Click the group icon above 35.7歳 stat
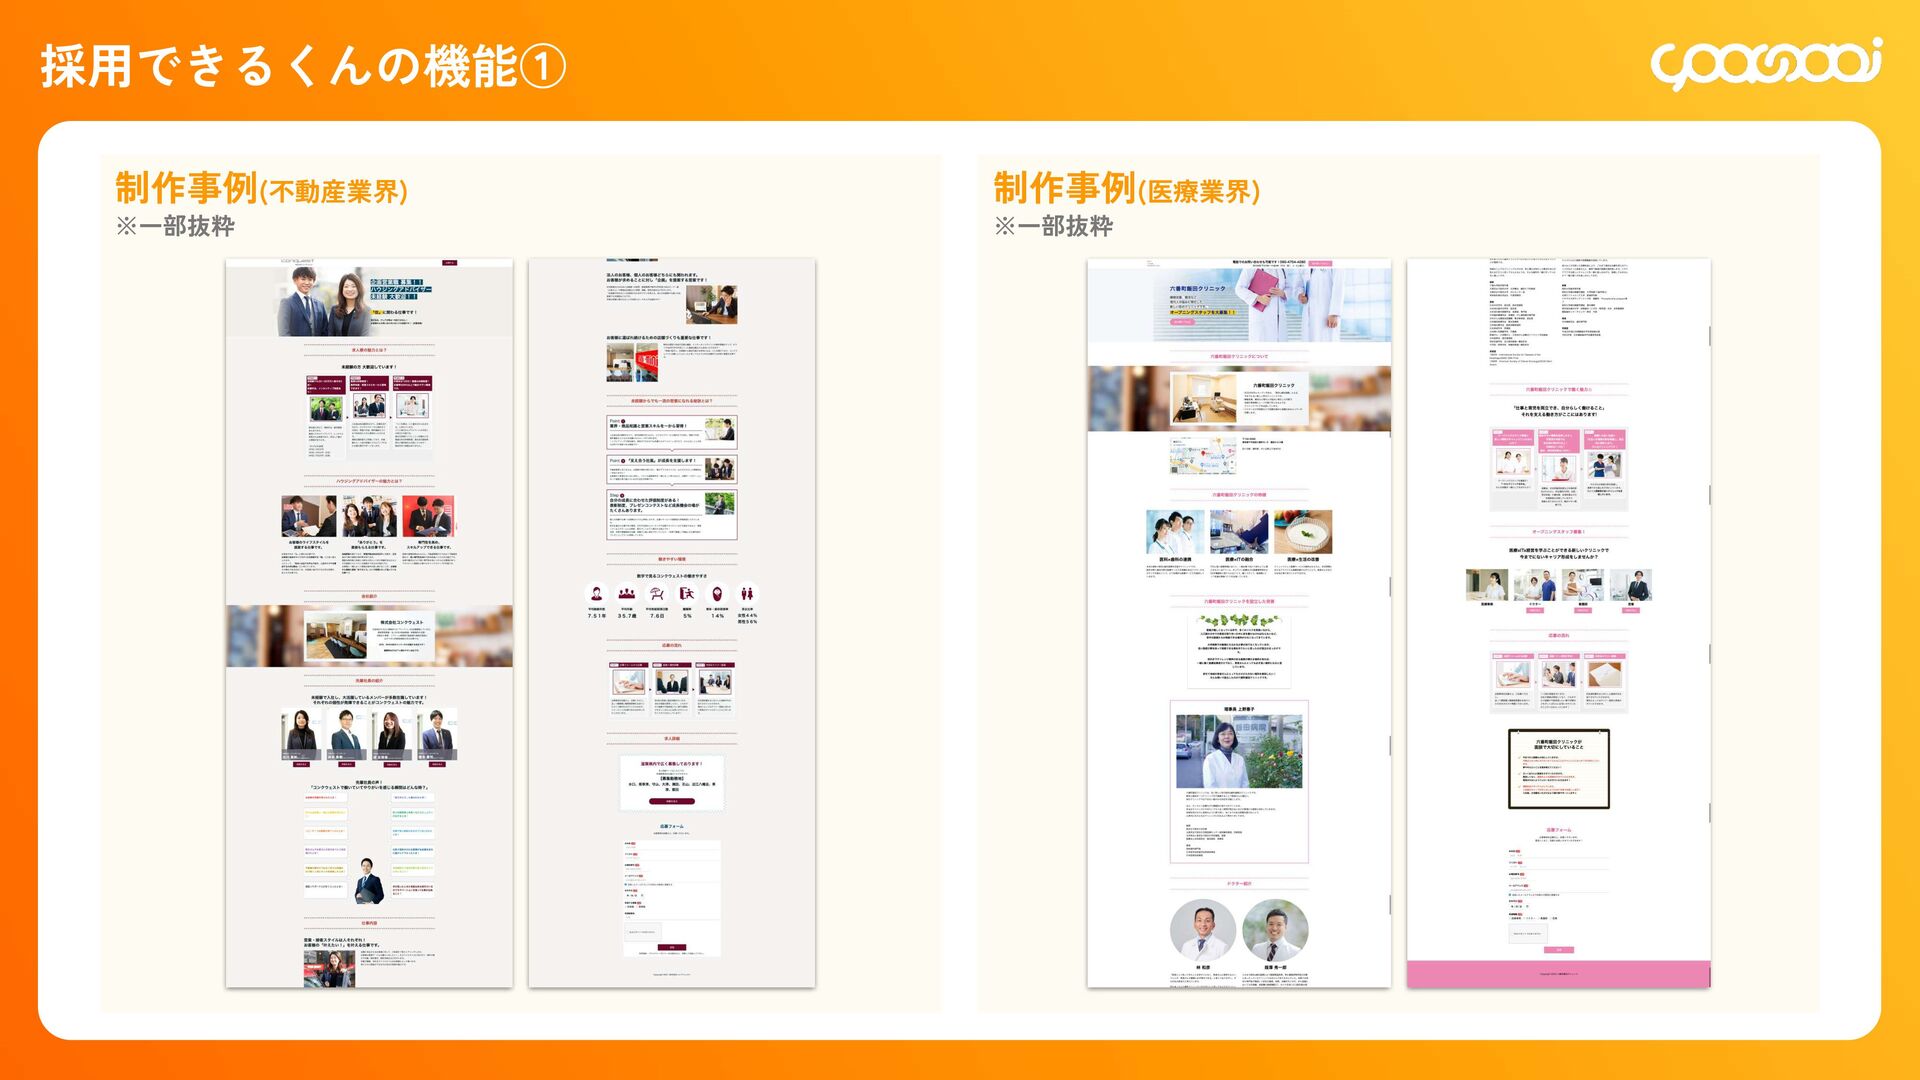The width and height of the screenshot is (1920, 1080). (x=627, y=594)
